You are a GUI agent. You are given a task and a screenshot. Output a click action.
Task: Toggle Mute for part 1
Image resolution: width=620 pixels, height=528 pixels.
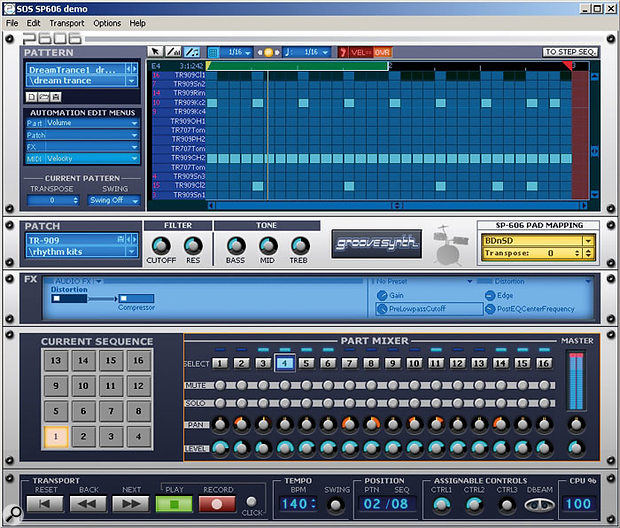click(220, 385)
